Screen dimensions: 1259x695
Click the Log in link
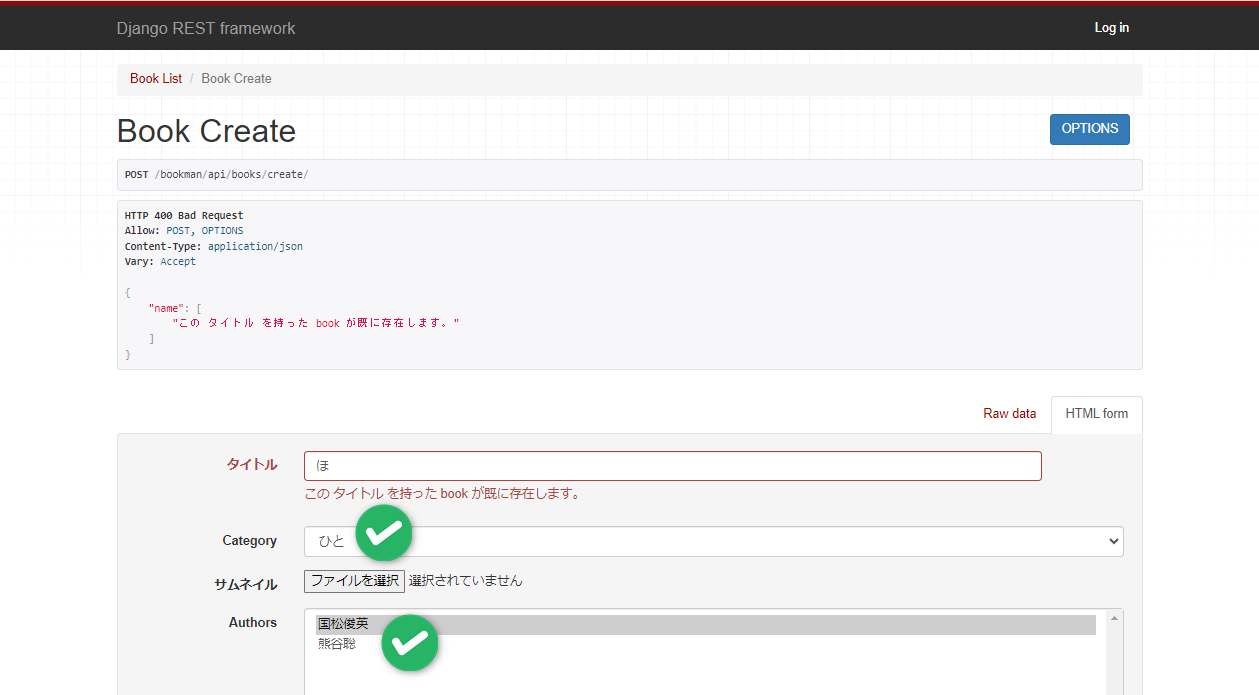point(1111,28)
